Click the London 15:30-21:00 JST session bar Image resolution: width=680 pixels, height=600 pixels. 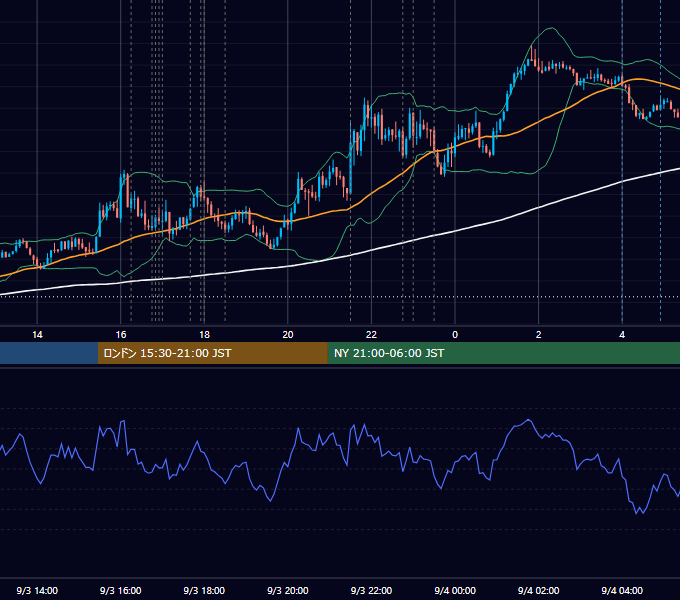tap(212, 353)
